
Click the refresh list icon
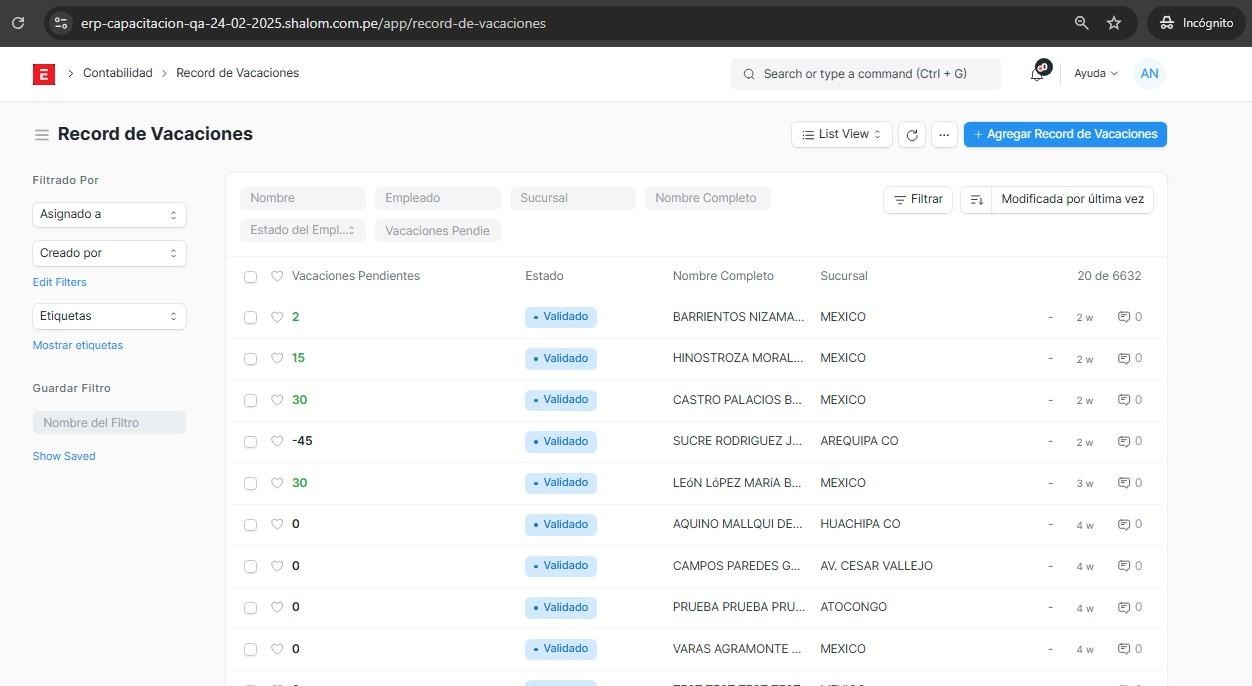pyautogui.click(x=911, y=135)
